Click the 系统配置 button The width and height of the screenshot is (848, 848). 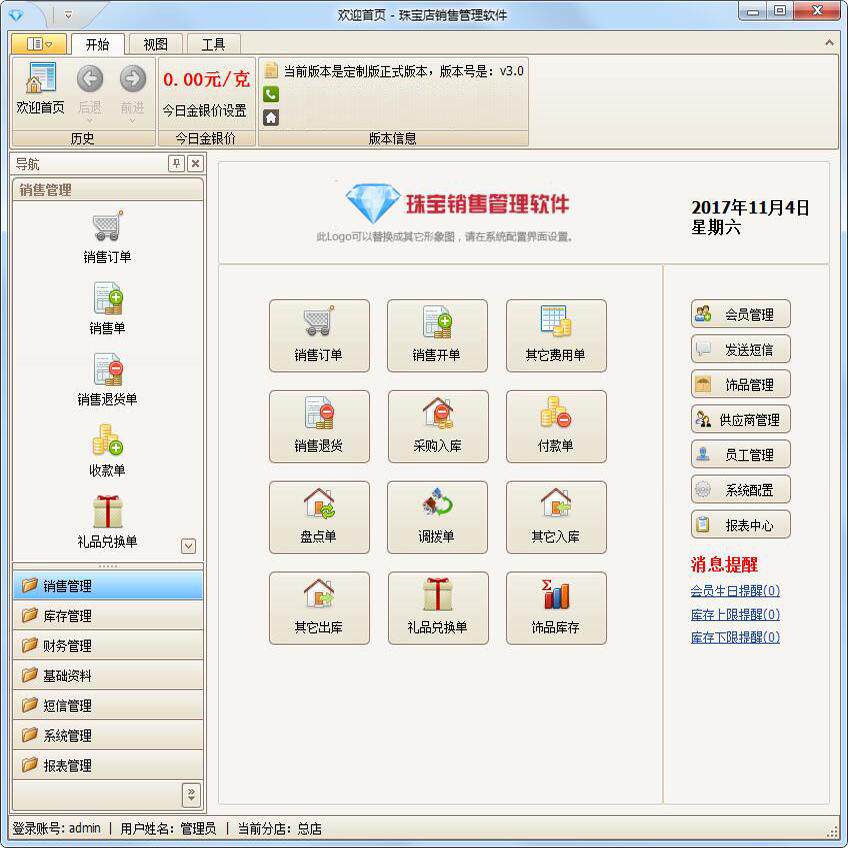tap(740, 489)
